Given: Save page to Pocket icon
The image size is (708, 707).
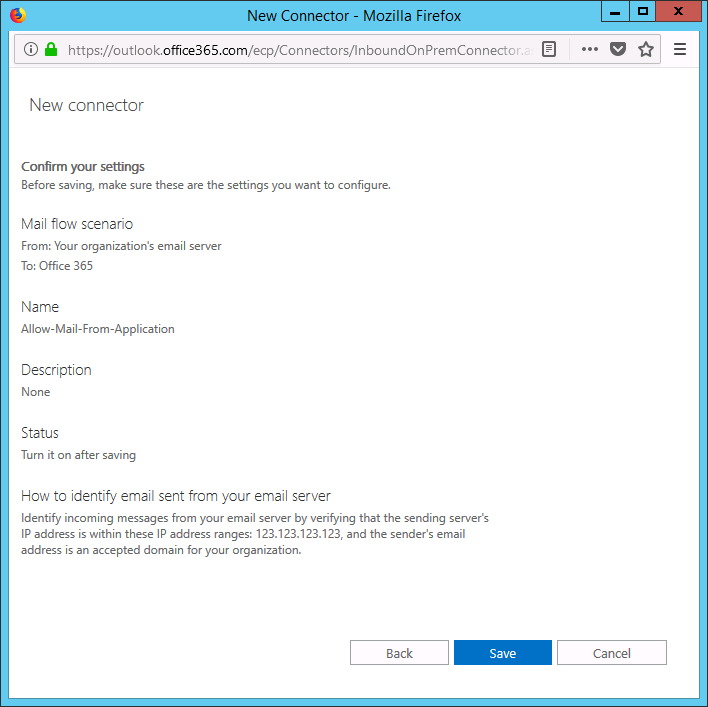Looking at the screenshot, I should [618, 49].
